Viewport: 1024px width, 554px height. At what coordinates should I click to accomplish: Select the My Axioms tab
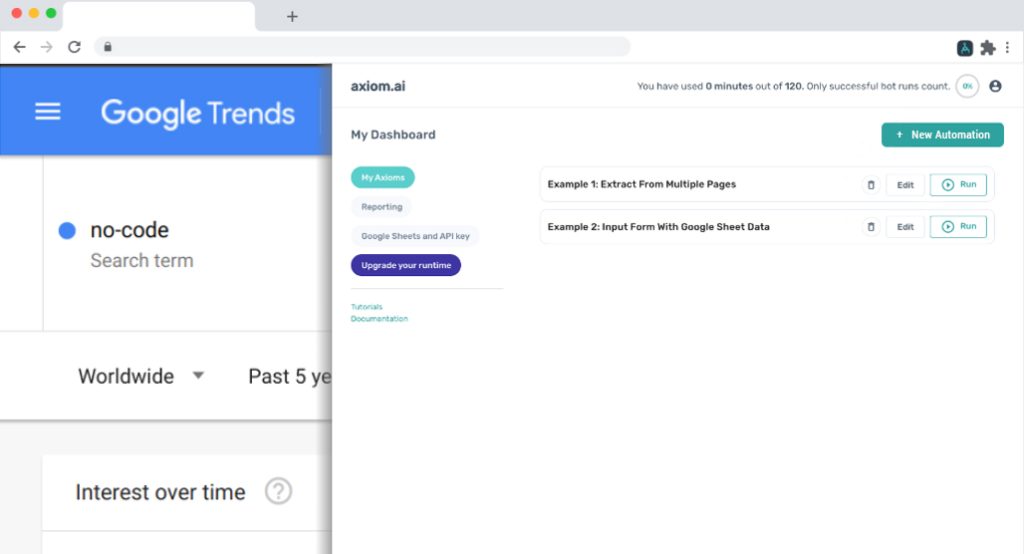[x=383, y=178]
